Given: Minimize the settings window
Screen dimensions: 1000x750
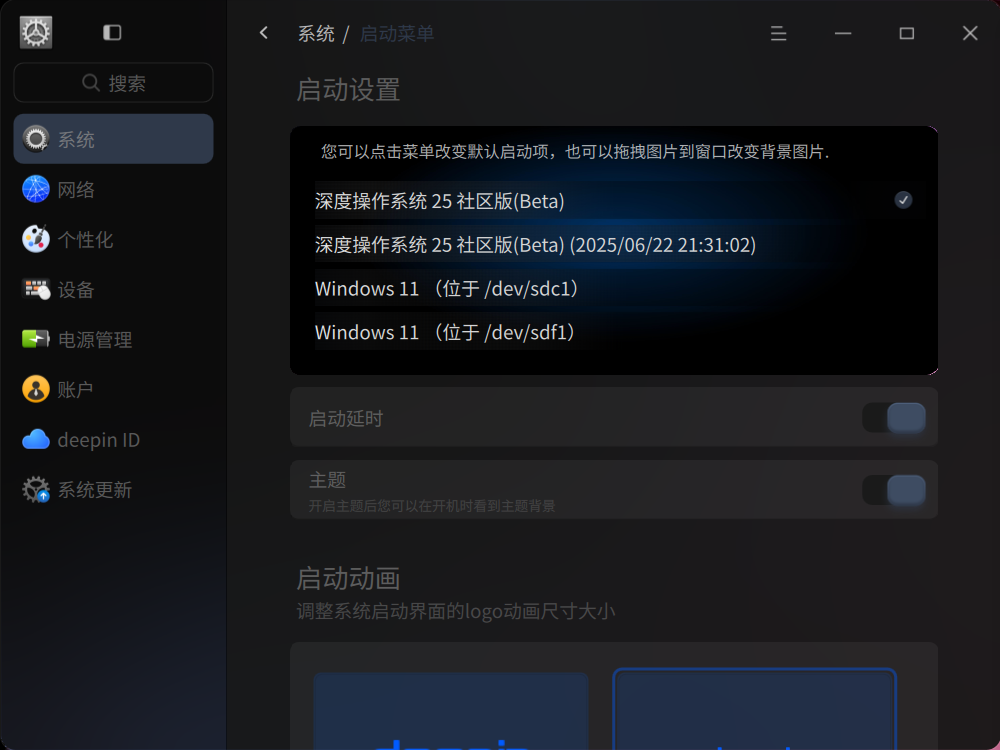Looking at the screenshot, I should (842, 33).
